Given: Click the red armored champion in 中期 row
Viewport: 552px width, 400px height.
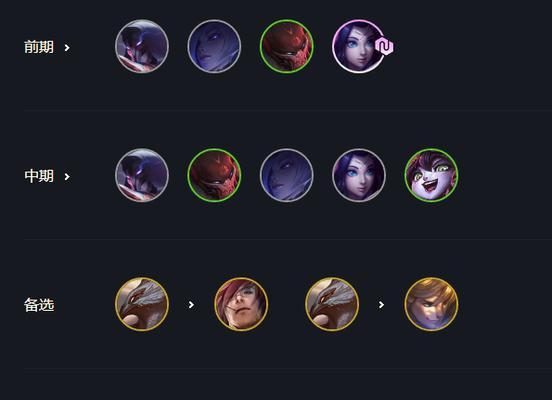Looking at the screenshot, I should pos(214,175).
